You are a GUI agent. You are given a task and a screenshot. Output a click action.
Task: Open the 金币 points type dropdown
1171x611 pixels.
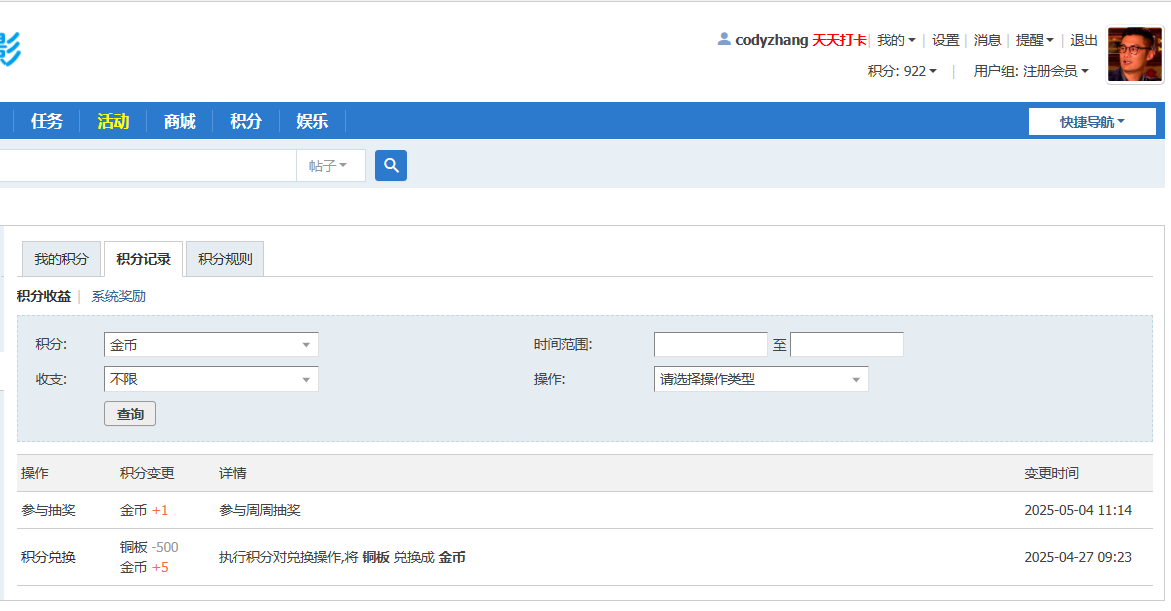coord(210,344)
